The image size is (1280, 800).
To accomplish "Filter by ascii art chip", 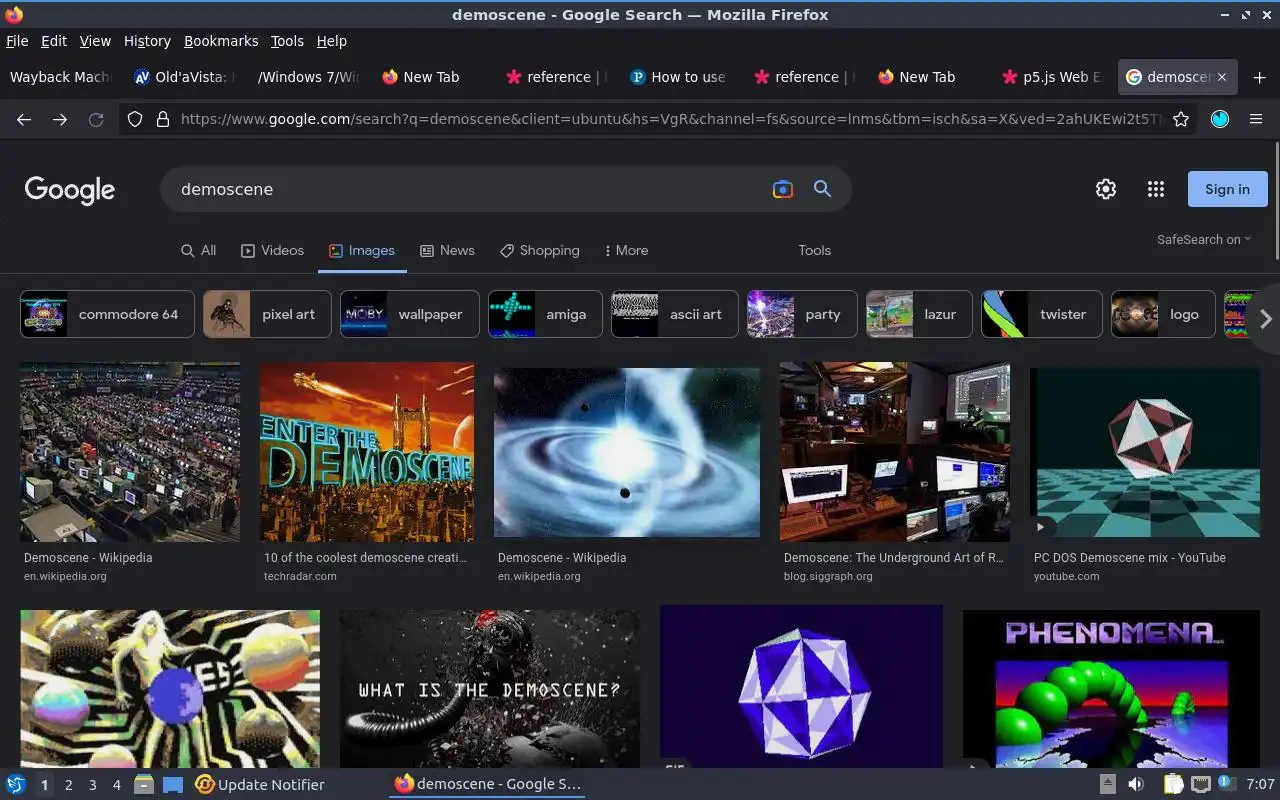I will pyautogui.click(x=674, y=314).
